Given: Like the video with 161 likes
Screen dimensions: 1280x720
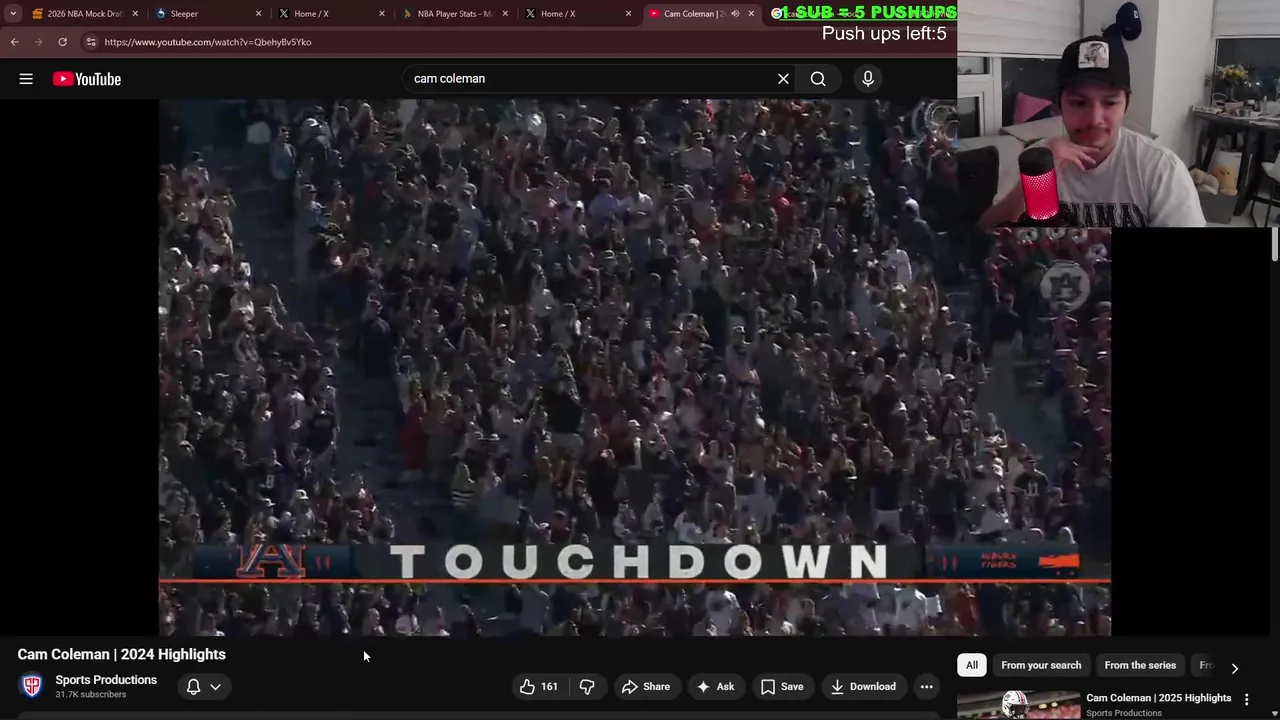Looking at the screenshot, I should point(538,686).
